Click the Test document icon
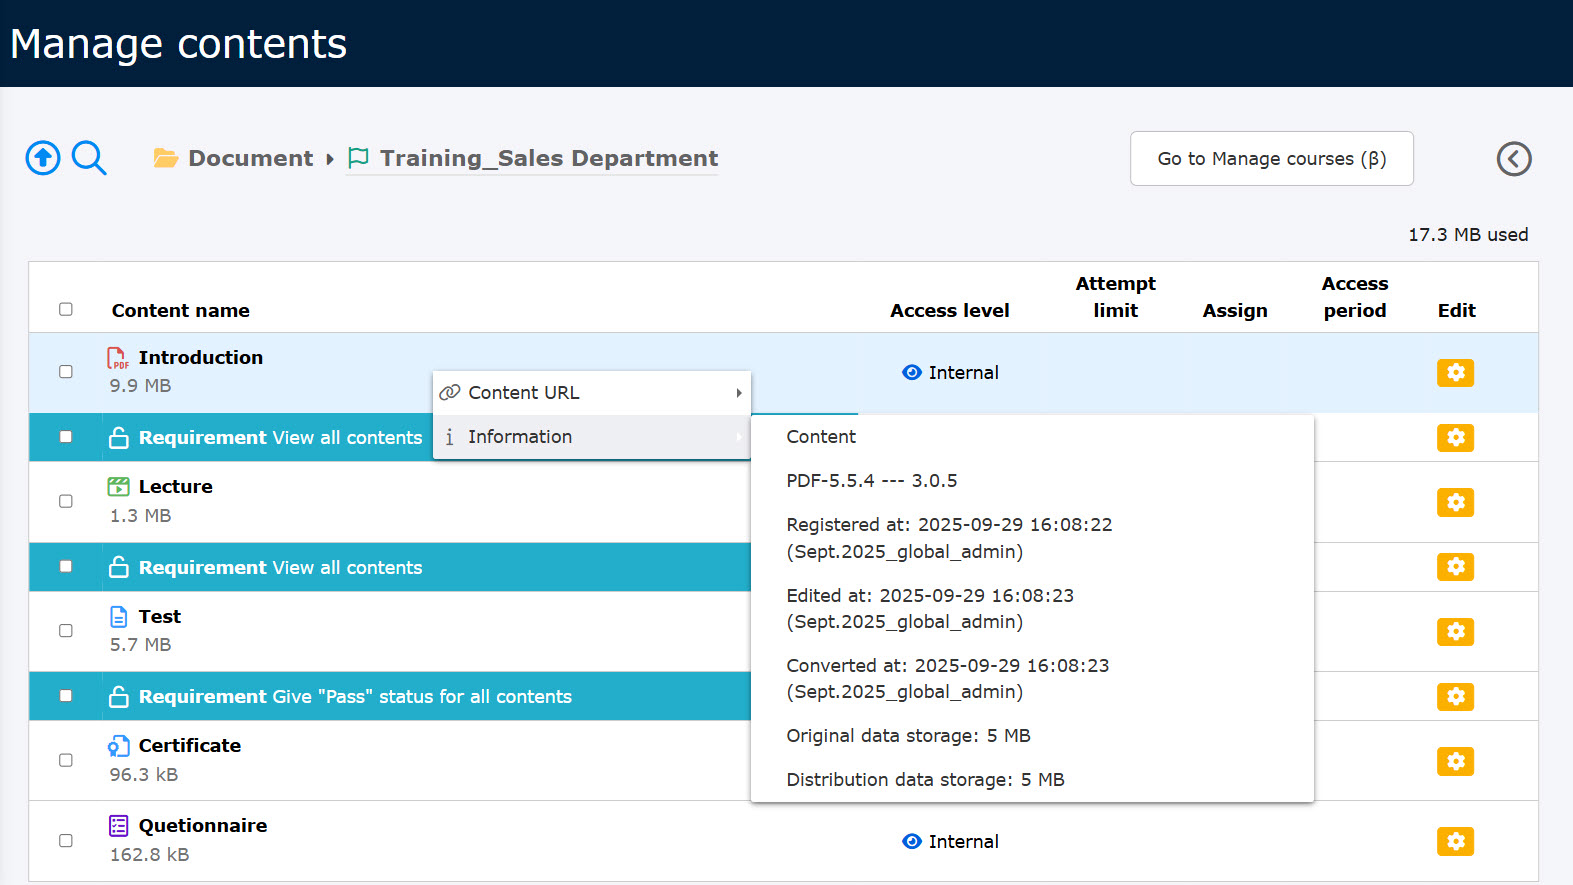The image size is (1573, 885). (118, 617)
